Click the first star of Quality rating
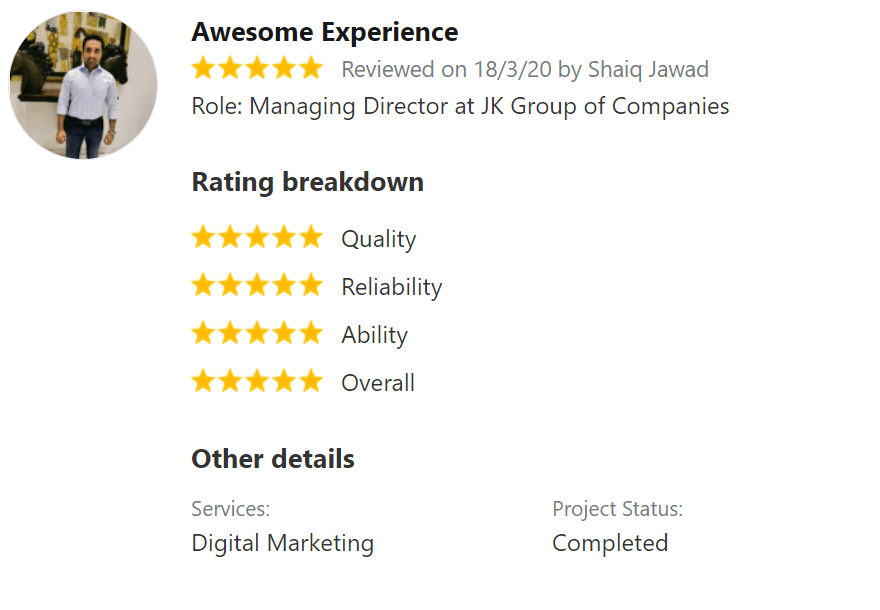Screen dimensions: 880x610 pos(204,238)
